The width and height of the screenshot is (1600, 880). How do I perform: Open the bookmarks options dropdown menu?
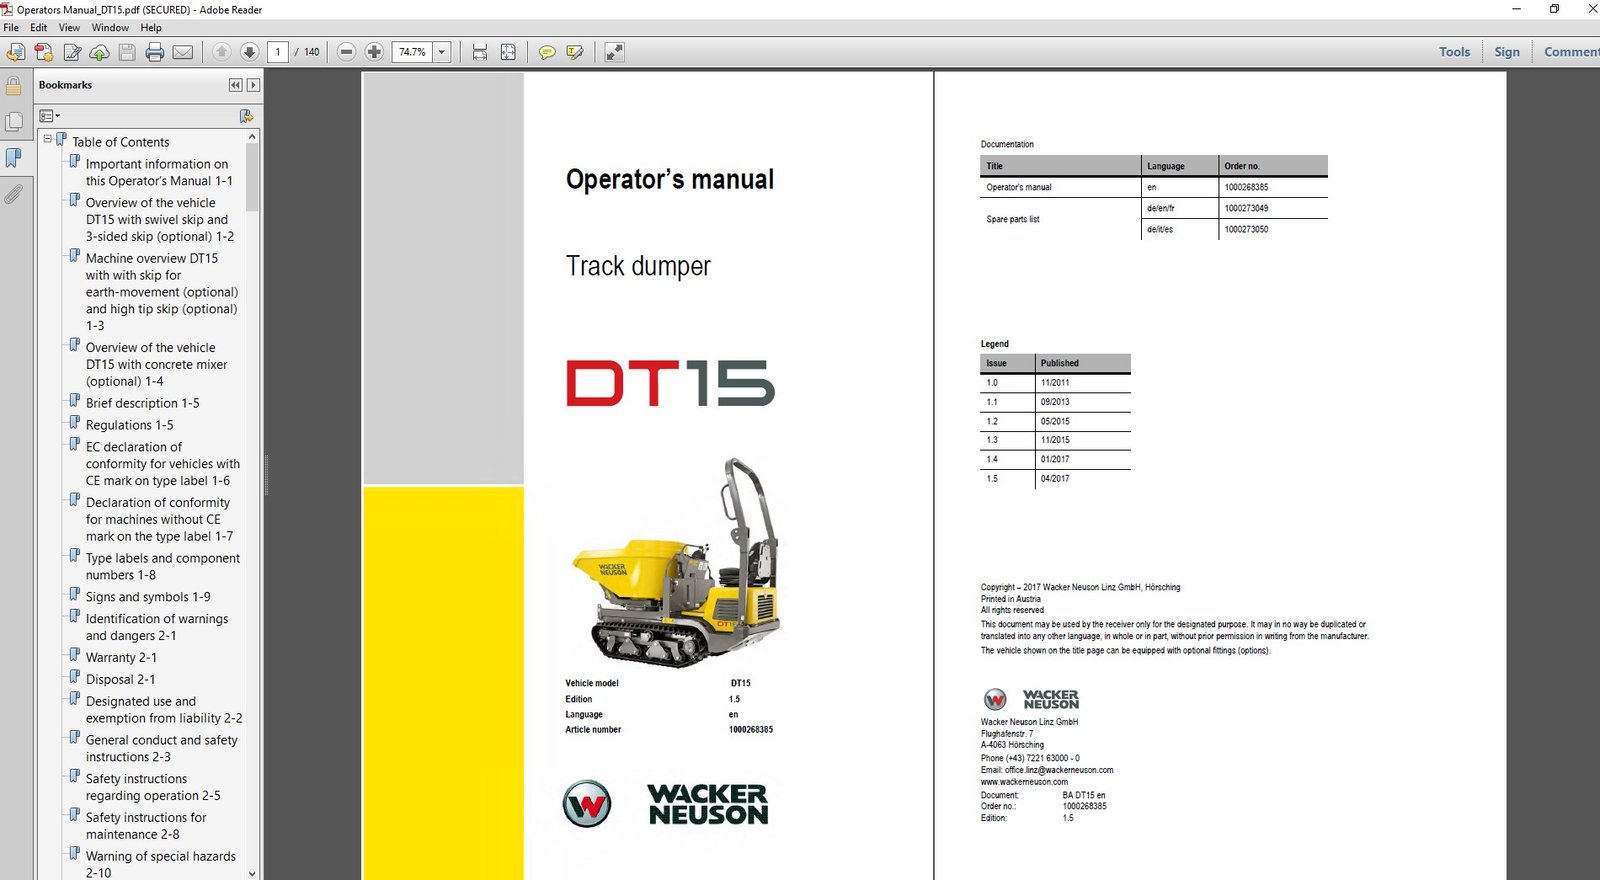point(49,116)
